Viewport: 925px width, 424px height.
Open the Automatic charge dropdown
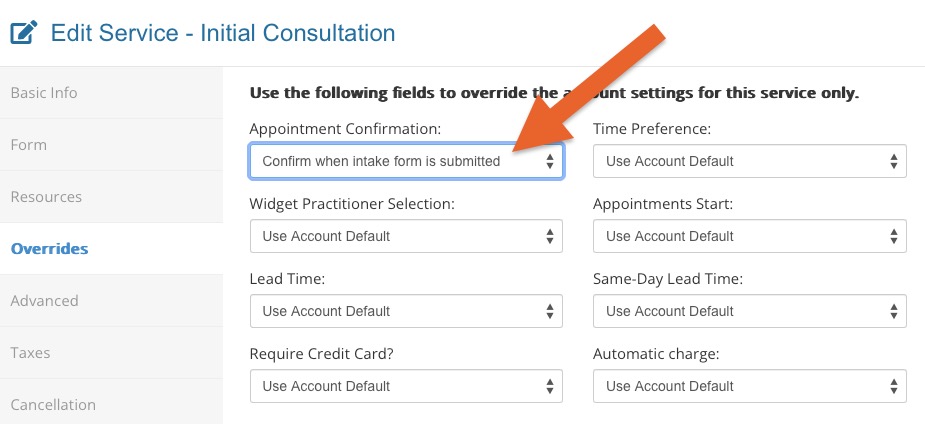(x=749, y=386)
